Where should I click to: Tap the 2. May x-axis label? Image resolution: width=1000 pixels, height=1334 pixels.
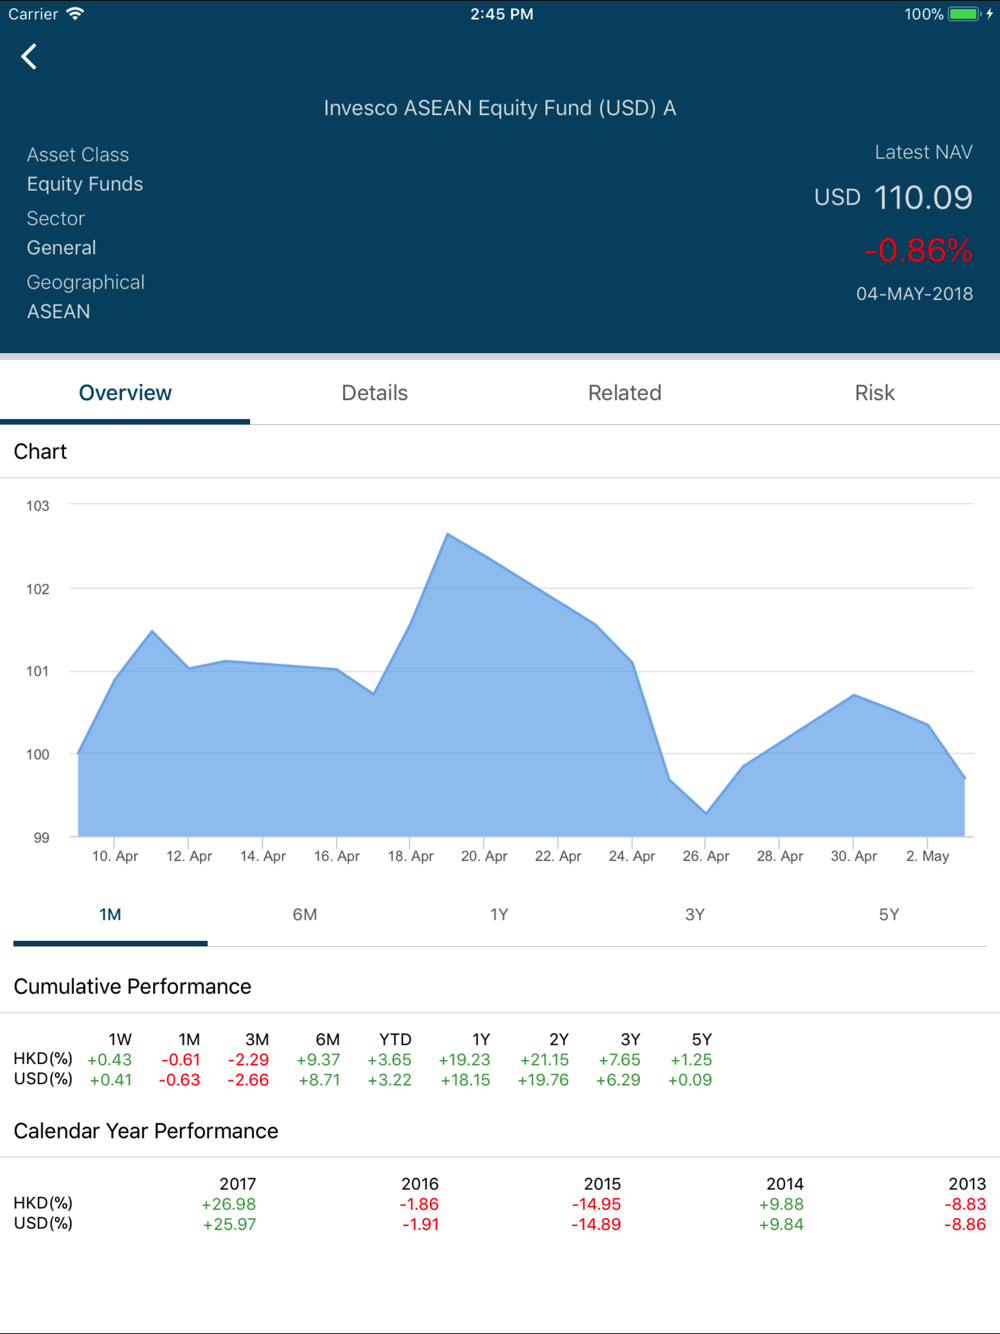[927, 856]
